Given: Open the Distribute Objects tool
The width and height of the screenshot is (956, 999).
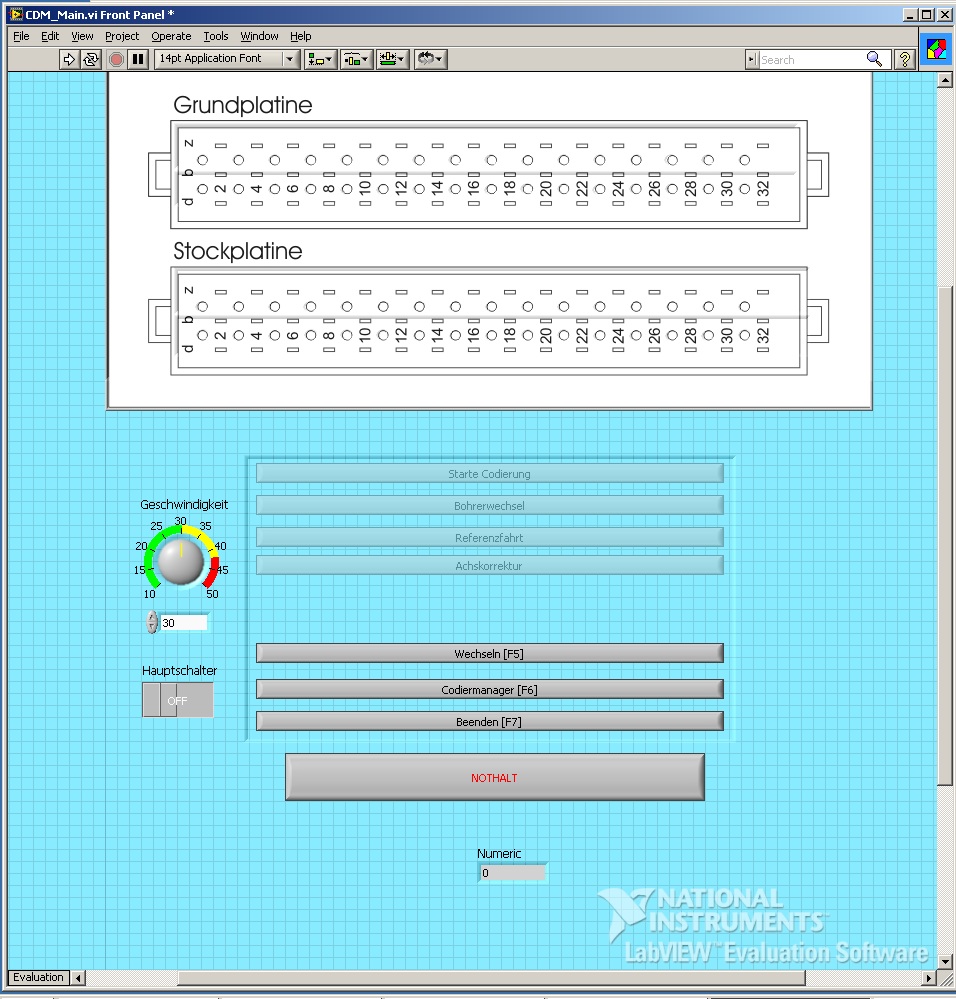Looking at the screenshot, I should [x=356, y=59].
